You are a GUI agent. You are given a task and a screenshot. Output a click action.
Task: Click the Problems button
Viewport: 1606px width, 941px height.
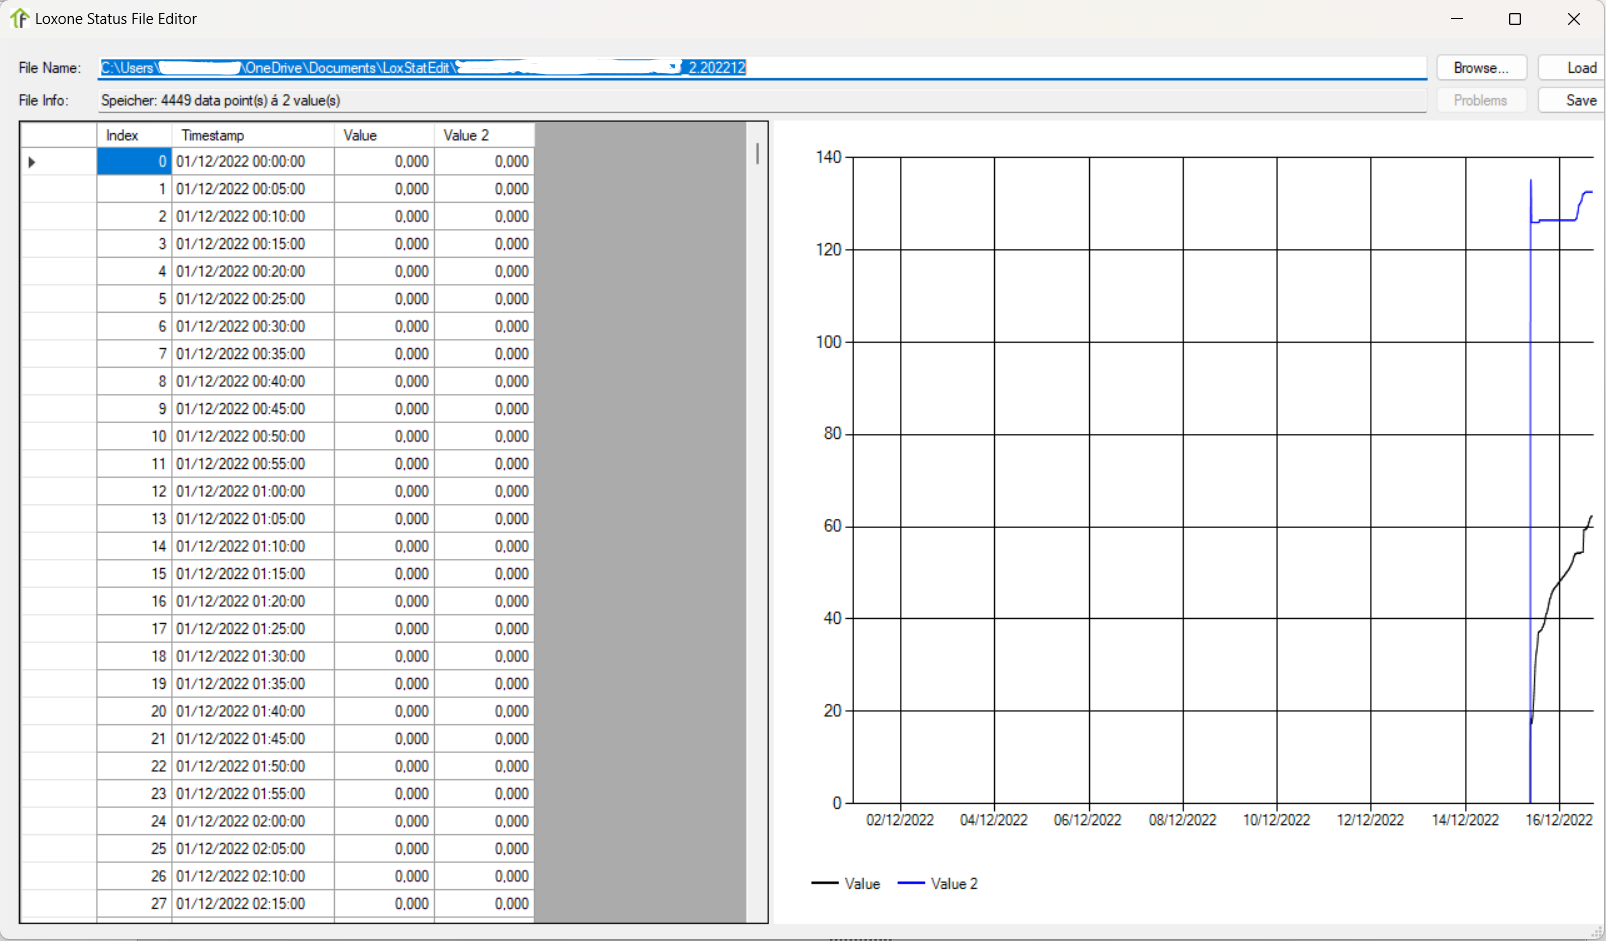point(1480,100)
